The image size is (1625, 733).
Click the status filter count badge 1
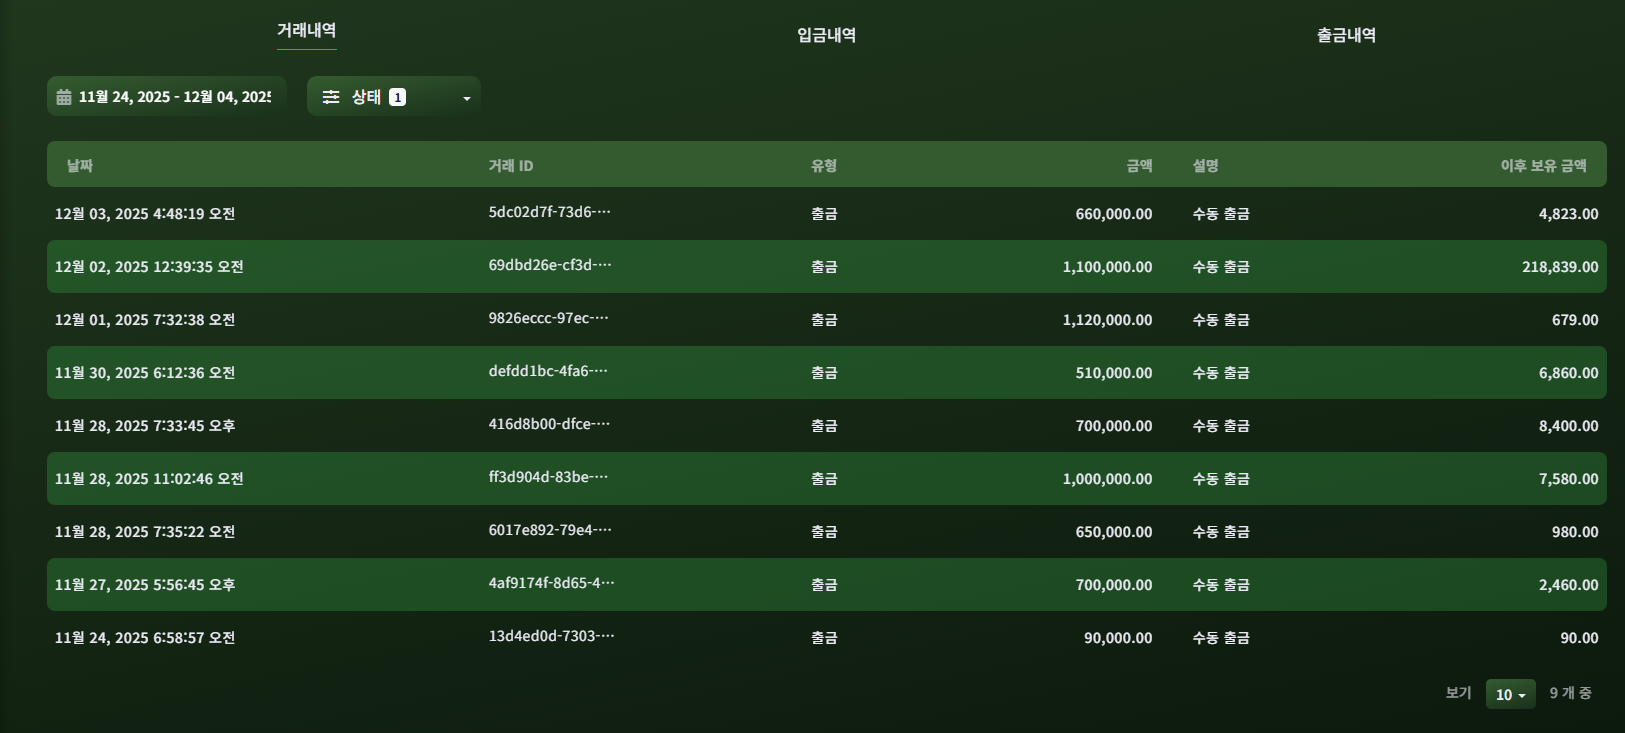click(x=397, y=97)
